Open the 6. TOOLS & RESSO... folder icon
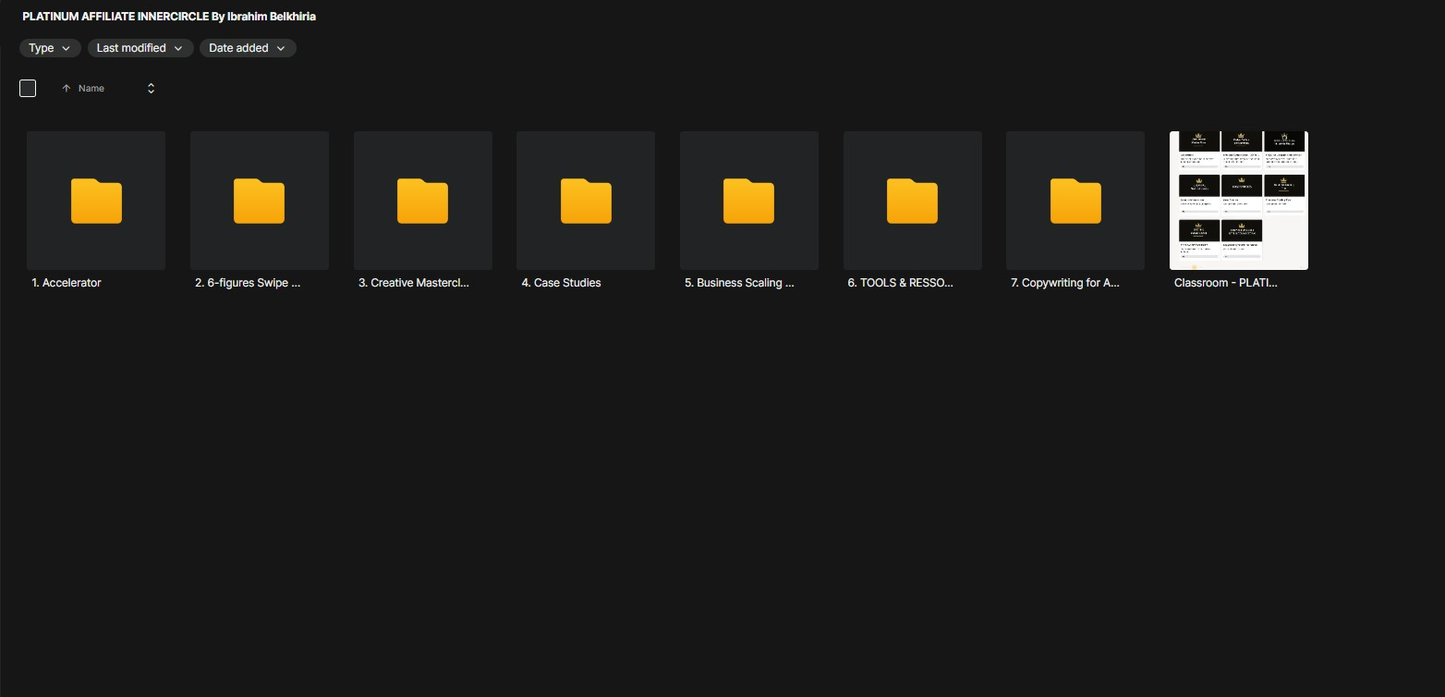 pos(913,200)
